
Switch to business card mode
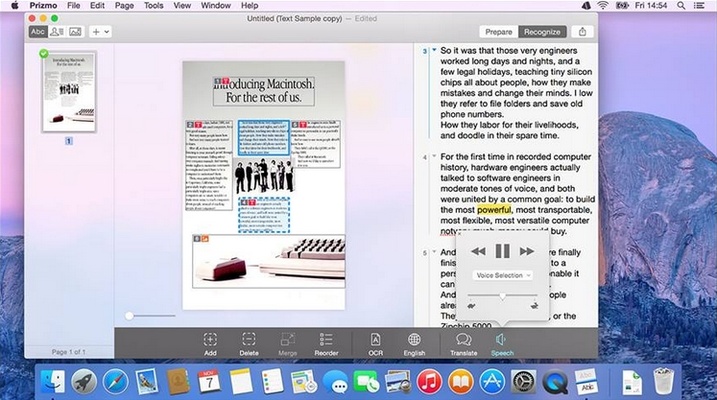57,32
